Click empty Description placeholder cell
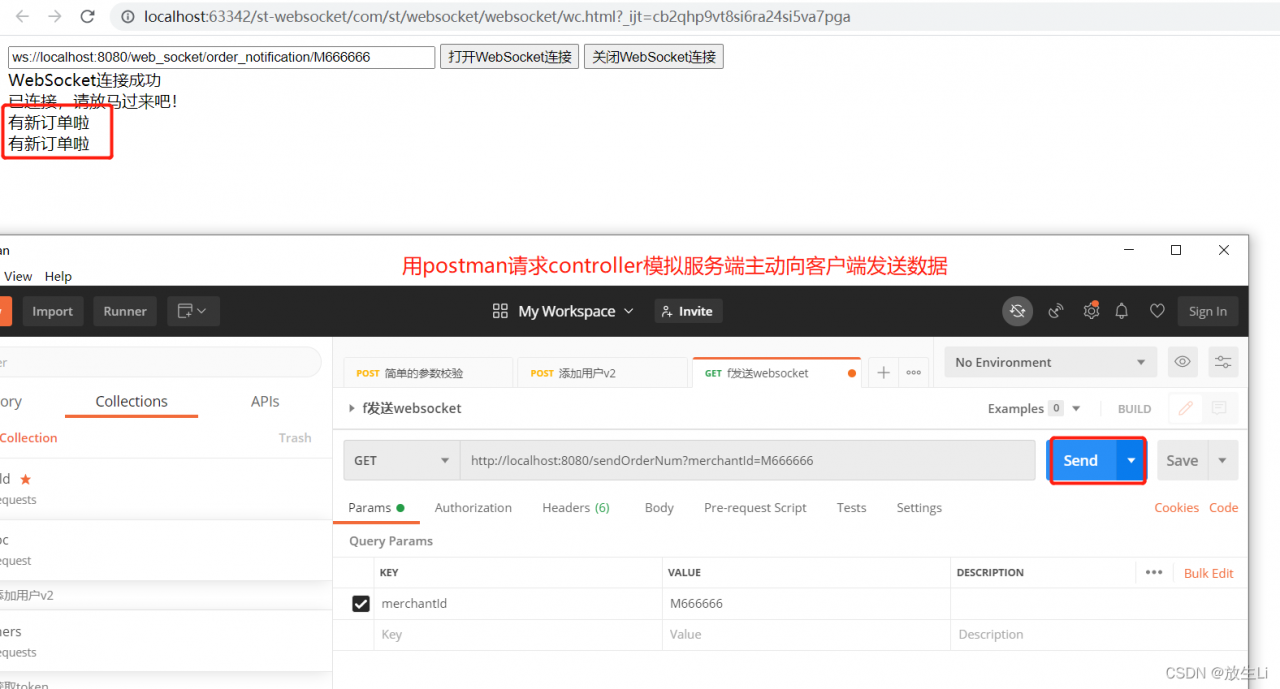The height and width of the screenshot is (689, 1280). 1098,634
